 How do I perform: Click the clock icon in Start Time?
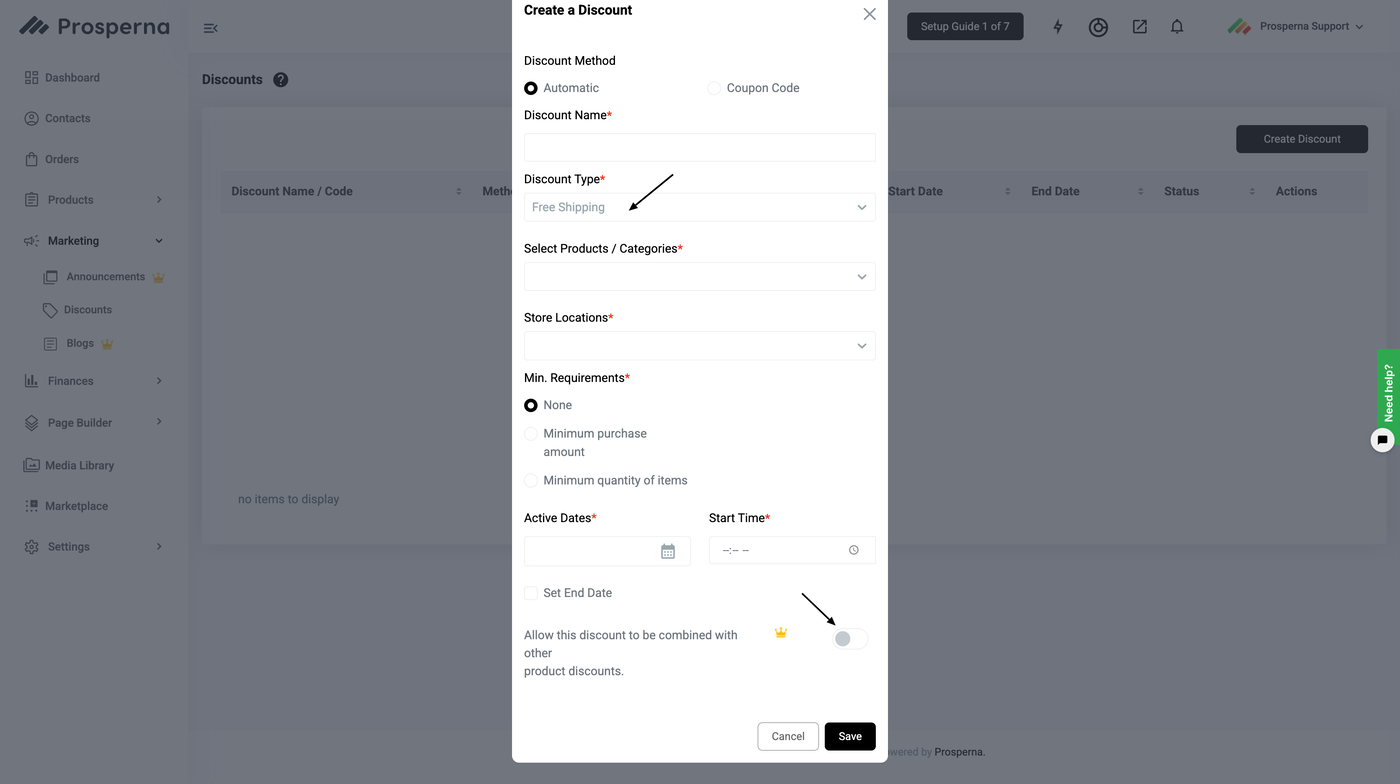[x=853, y=550]
